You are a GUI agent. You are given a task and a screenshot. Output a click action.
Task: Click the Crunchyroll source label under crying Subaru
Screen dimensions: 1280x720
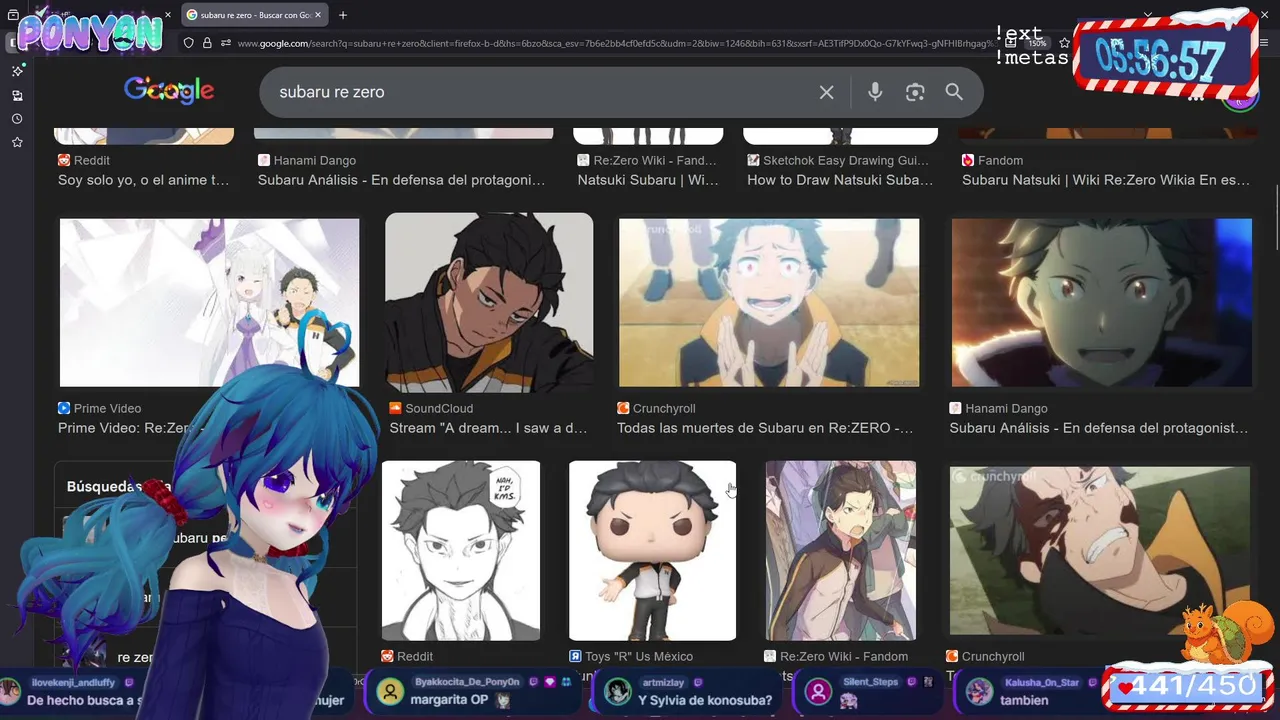click(656, 408)
